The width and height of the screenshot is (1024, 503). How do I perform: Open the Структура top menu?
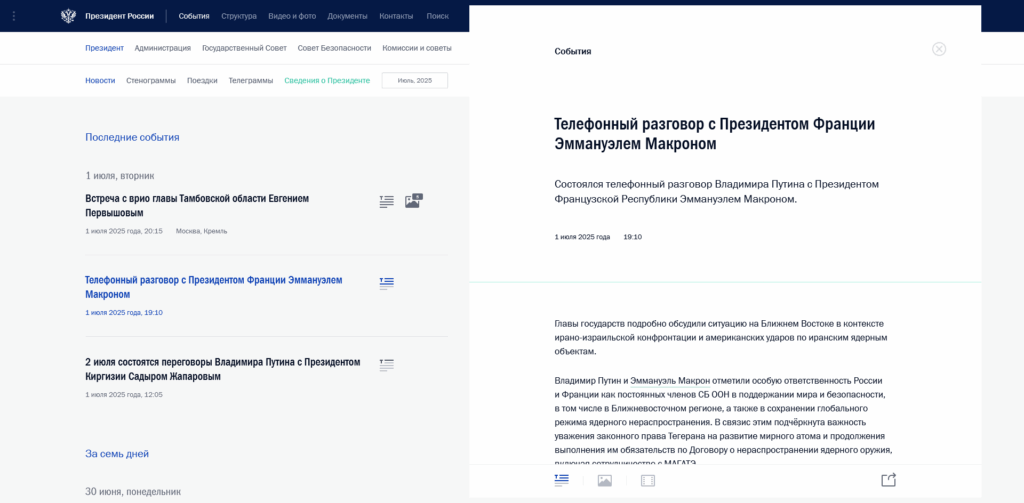239,16
